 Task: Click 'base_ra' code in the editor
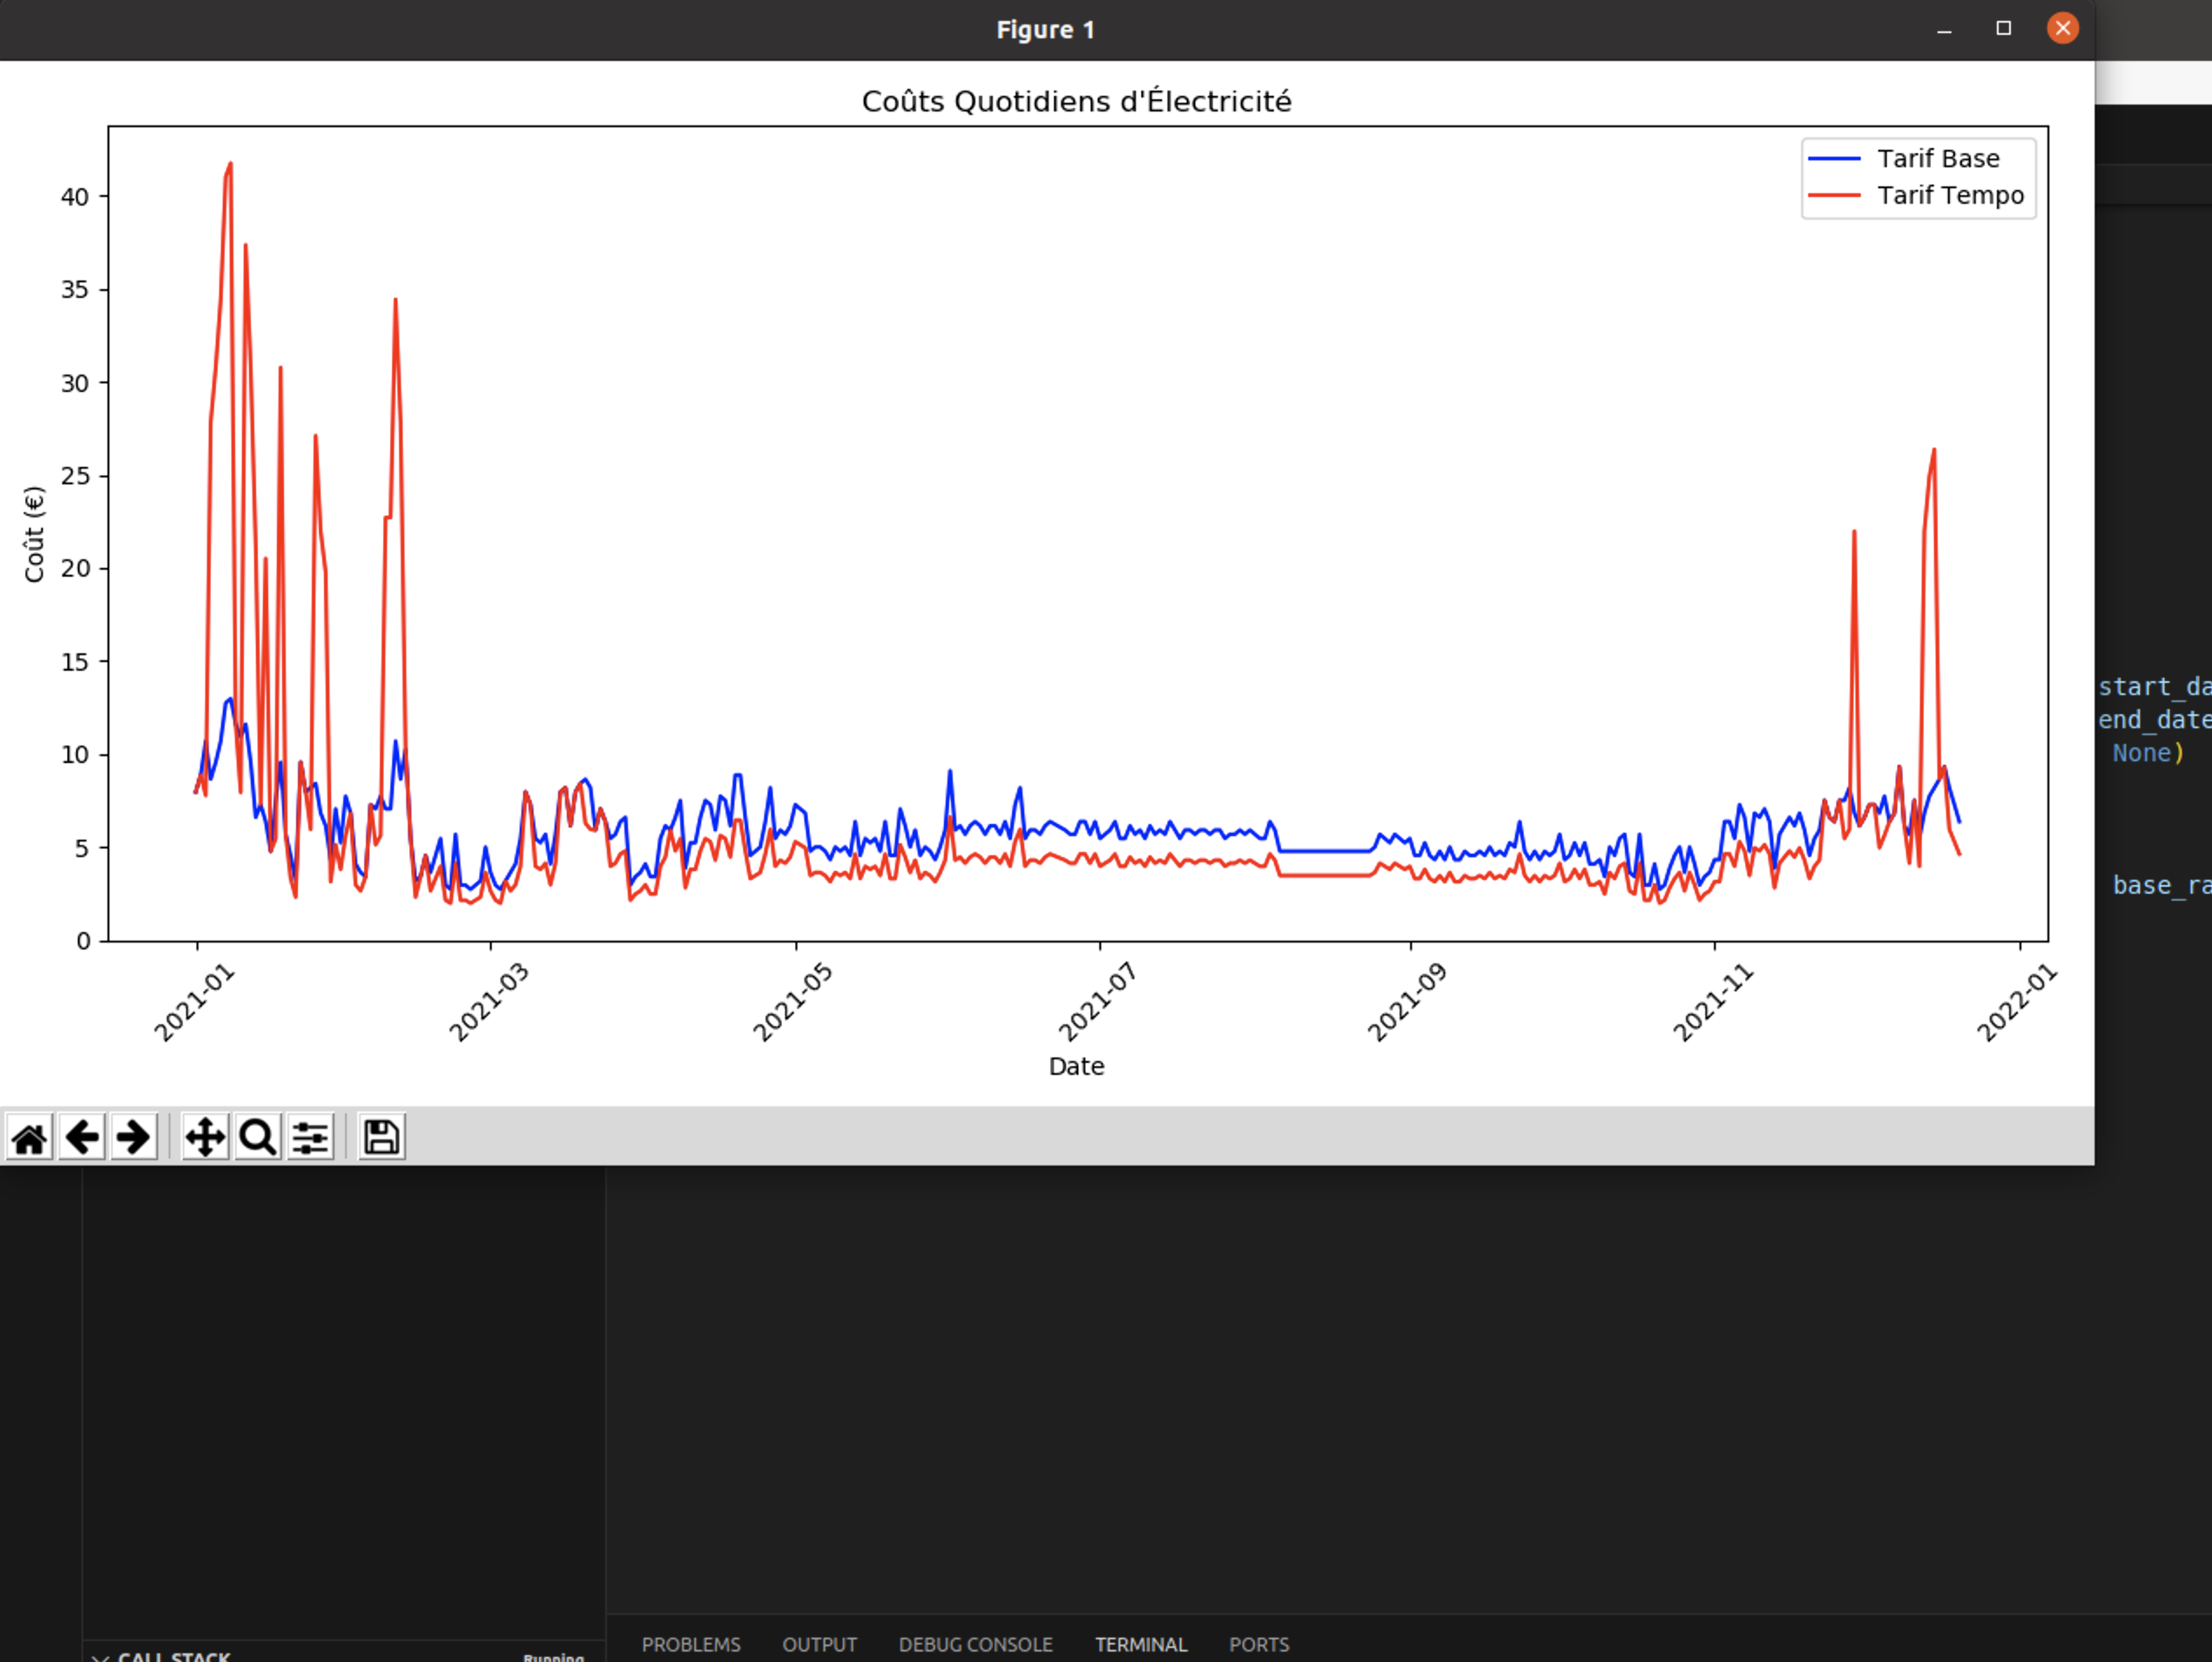[x=2162, y=885]
